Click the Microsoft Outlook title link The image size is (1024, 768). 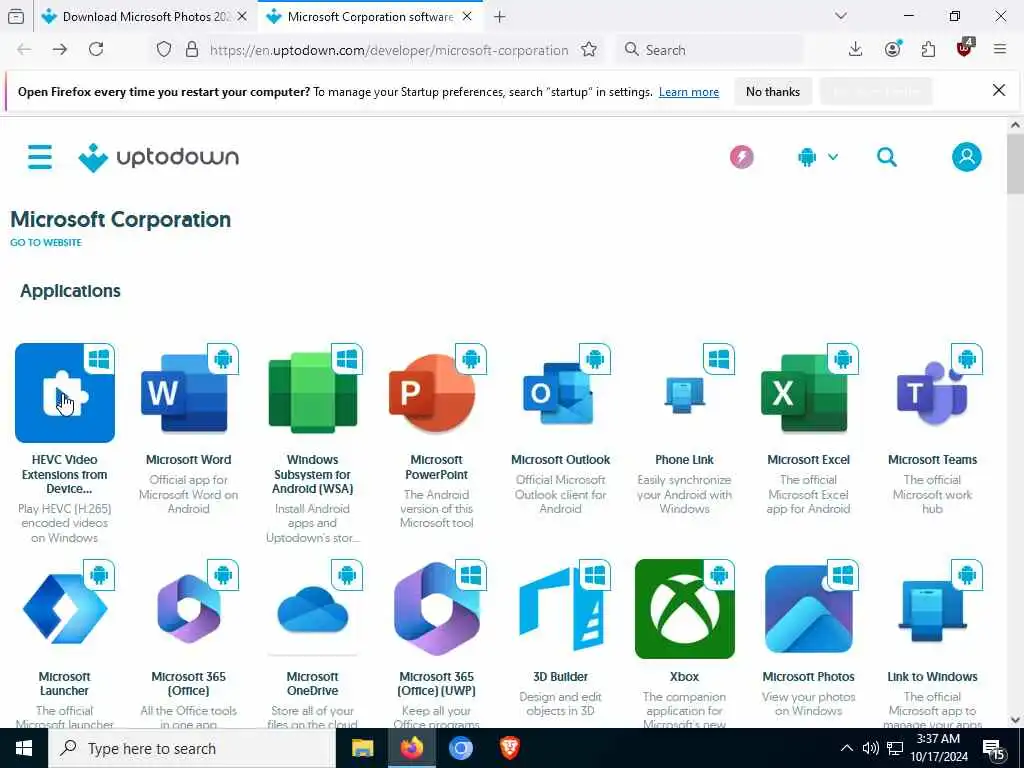[560, 460]
